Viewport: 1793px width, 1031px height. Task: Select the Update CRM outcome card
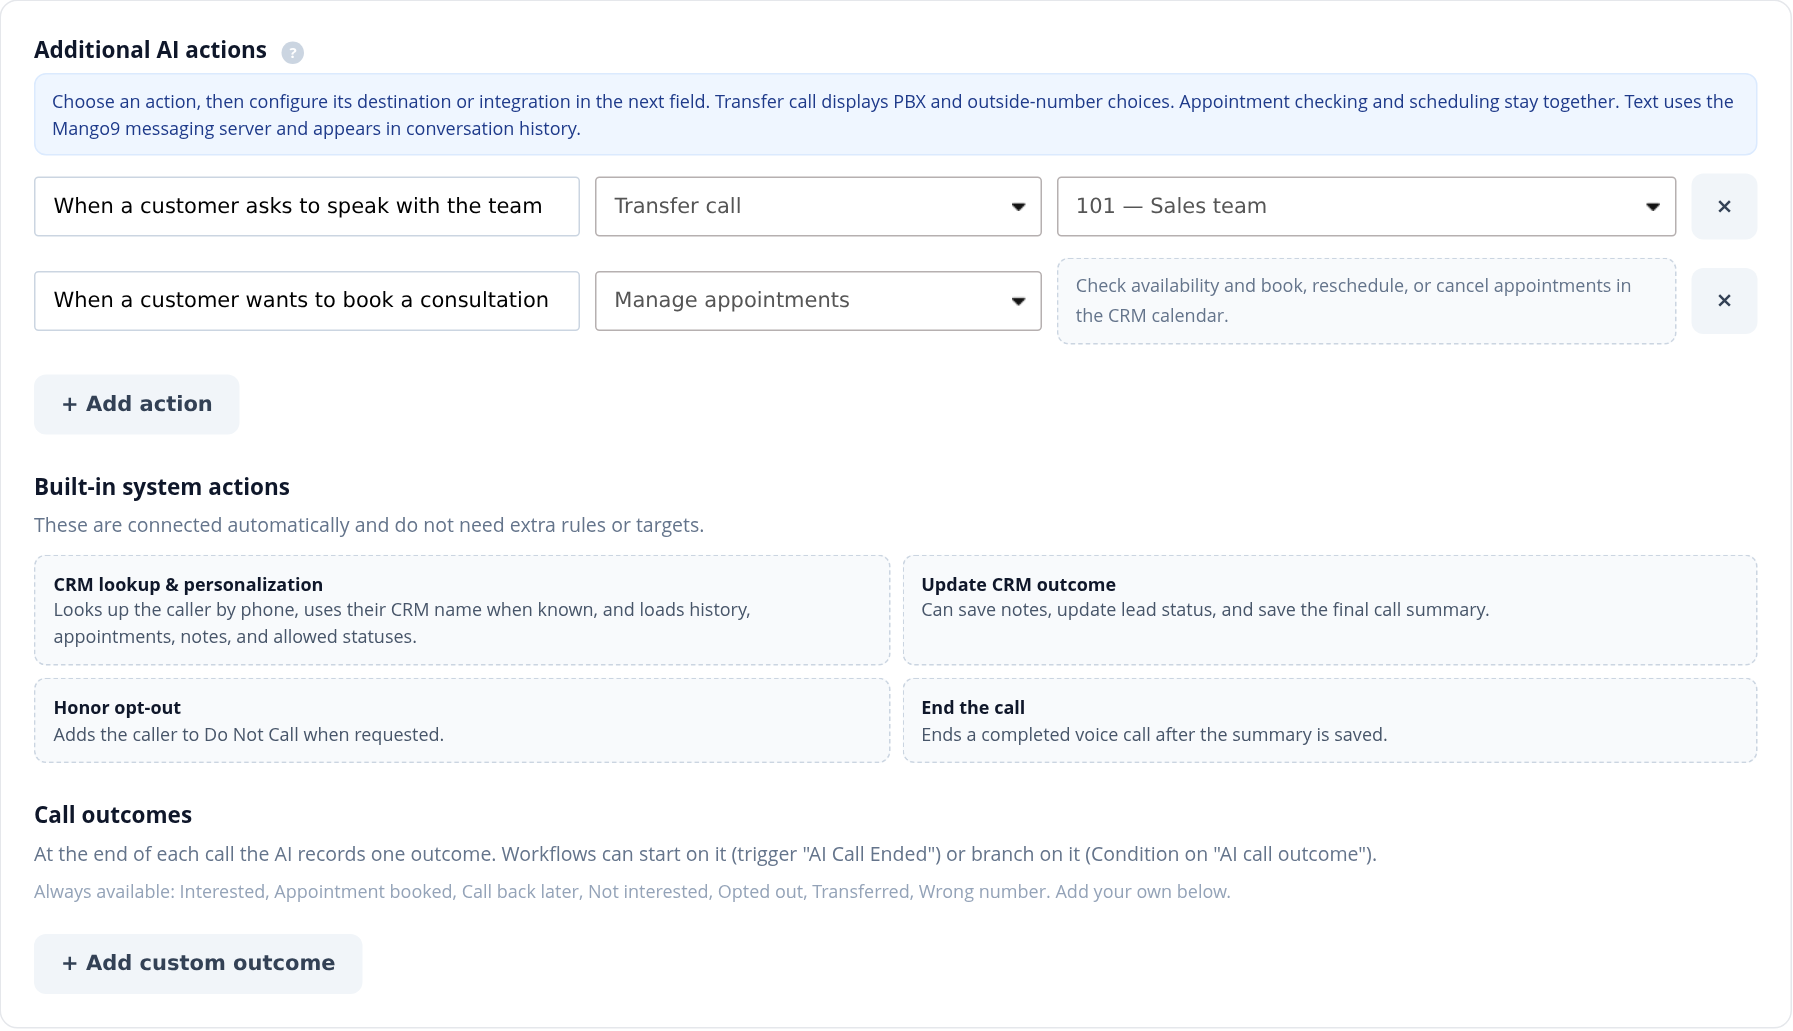[1330, 610]
